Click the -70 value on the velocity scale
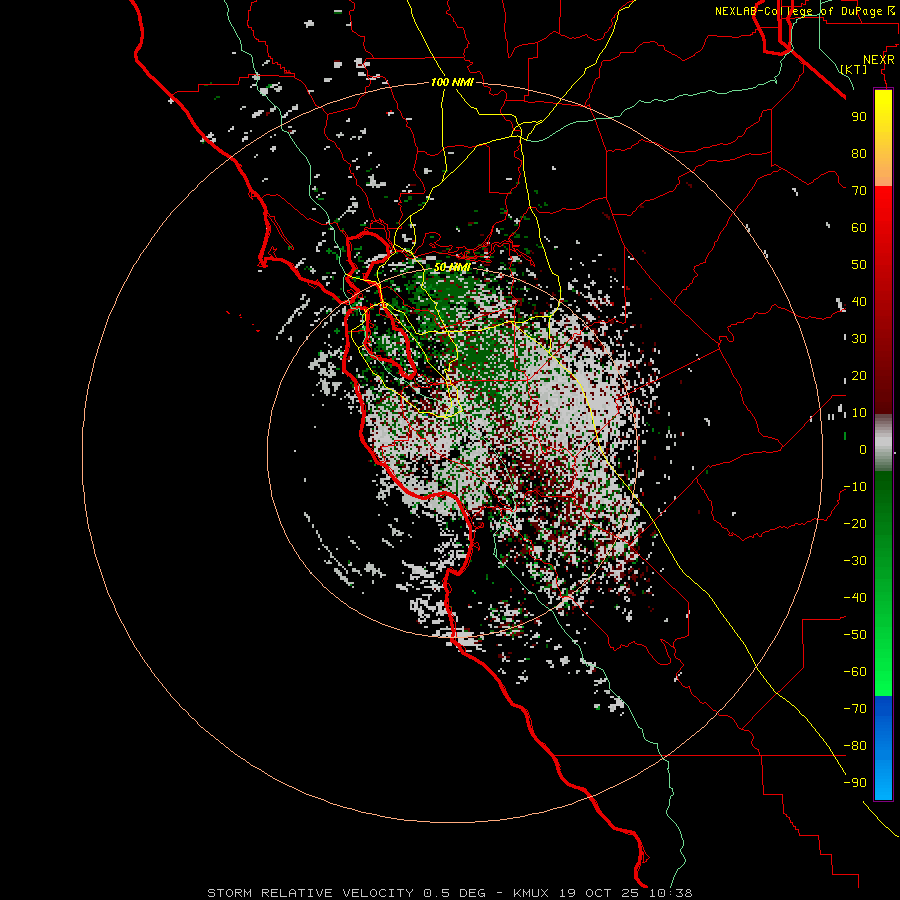Image resolution: width=900 pixels, height=900 pixels. click(855, 709)
